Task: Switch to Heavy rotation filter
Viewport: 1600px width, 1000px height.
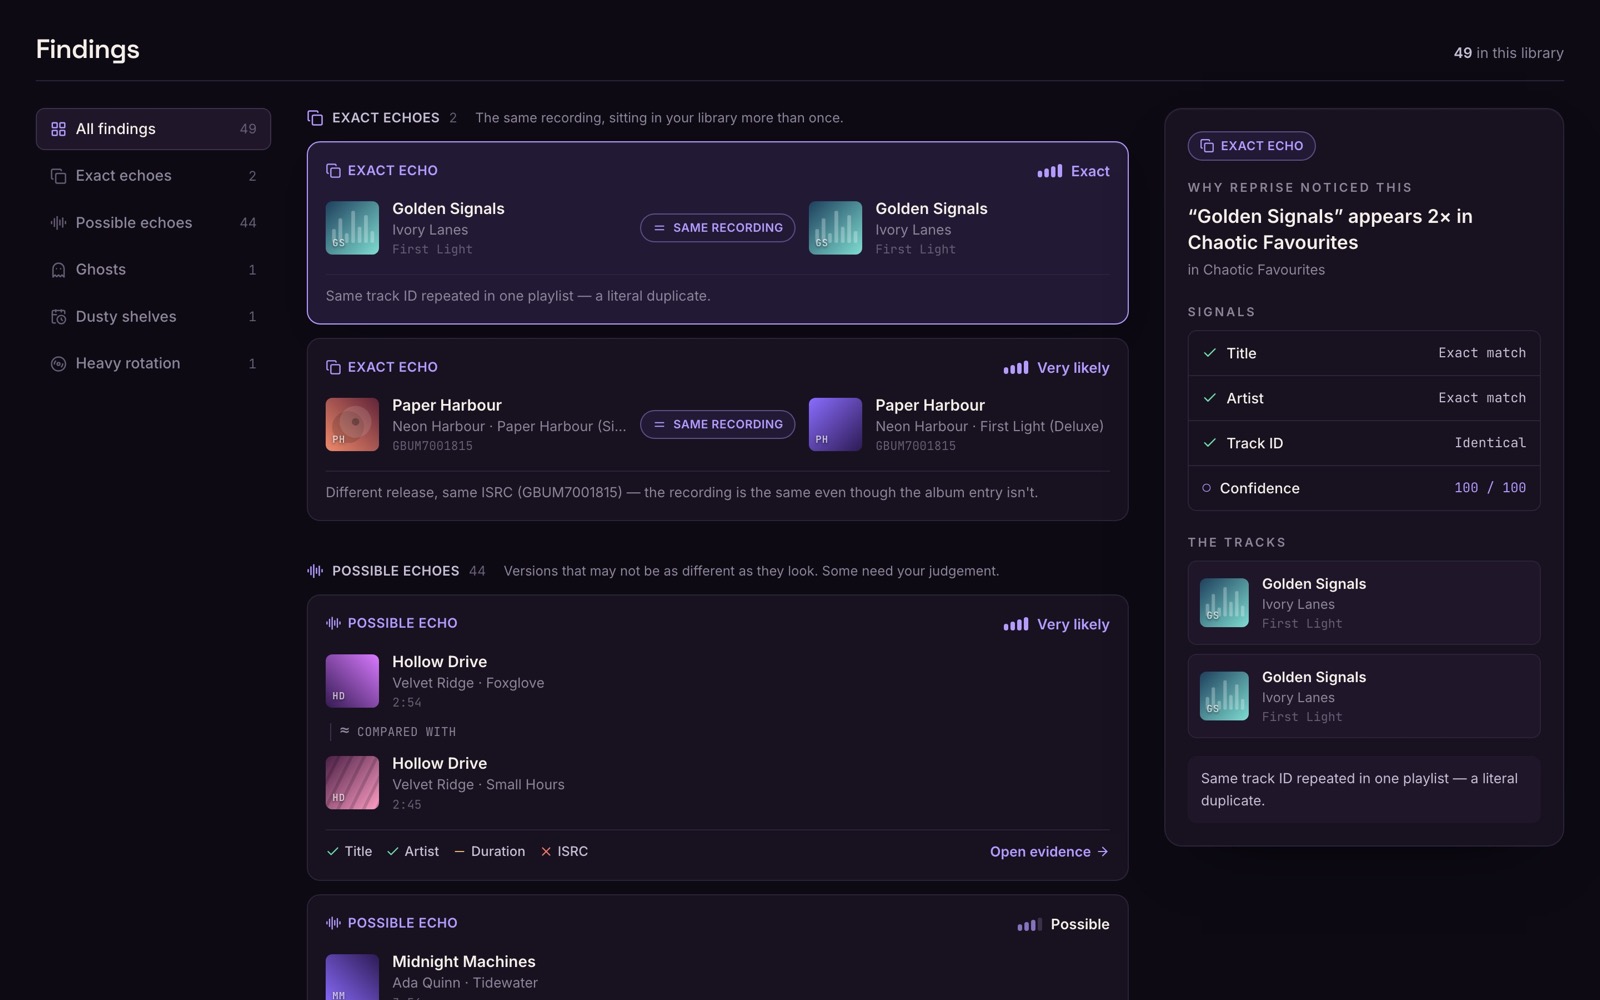Action: [153, 364]
